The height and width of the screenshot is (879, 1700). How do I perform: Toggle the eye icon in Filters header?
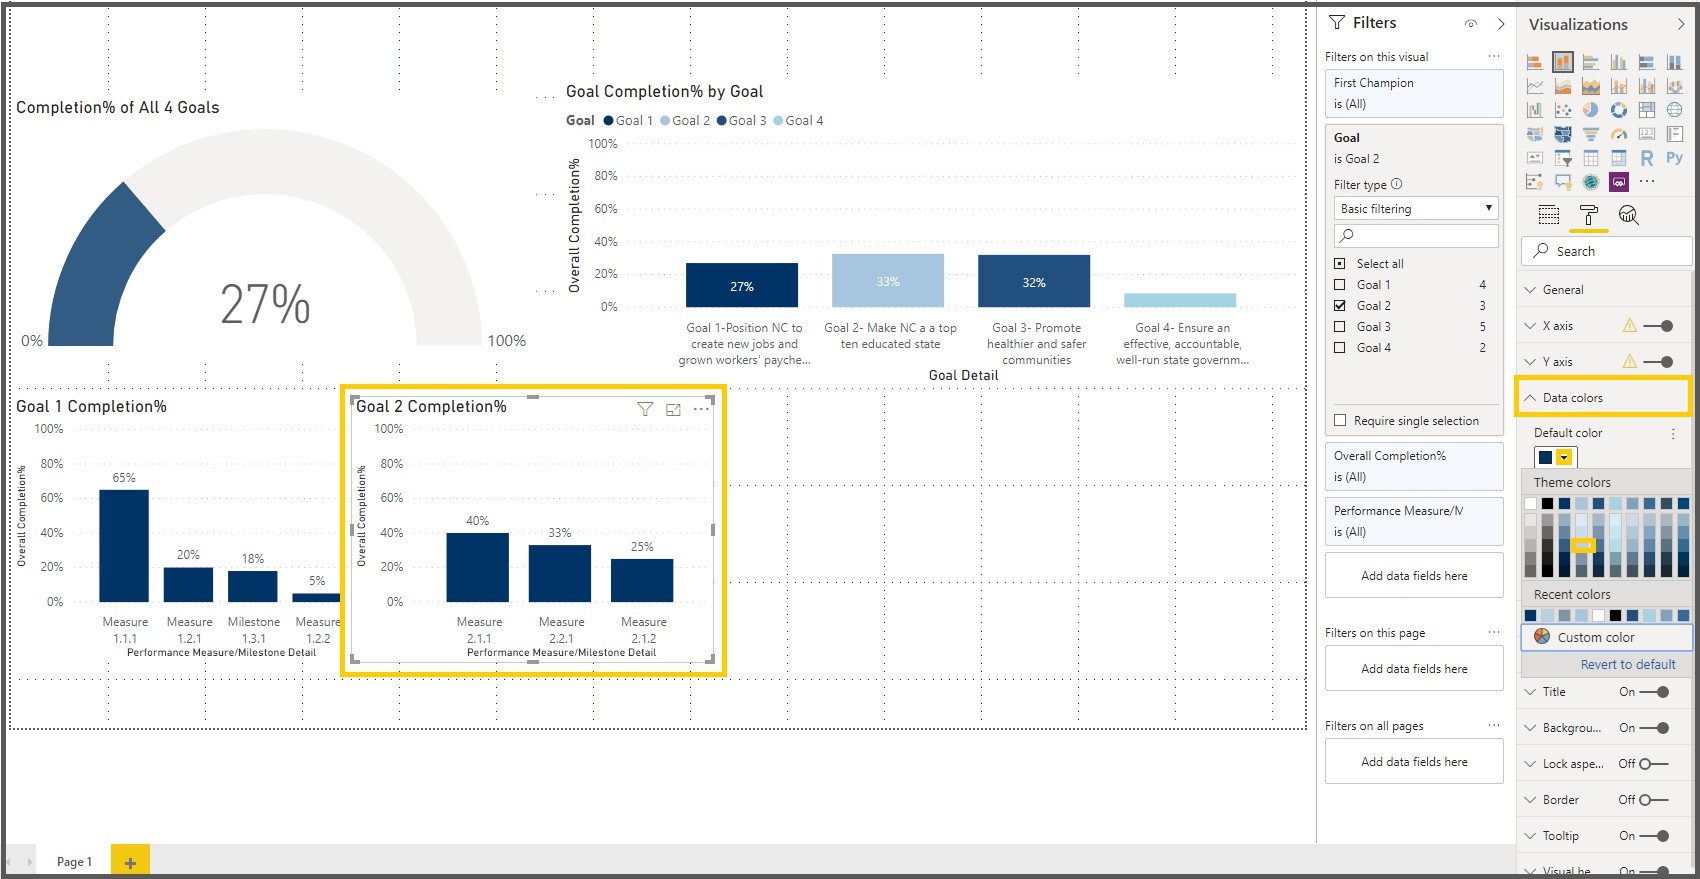pos(1470,24)
